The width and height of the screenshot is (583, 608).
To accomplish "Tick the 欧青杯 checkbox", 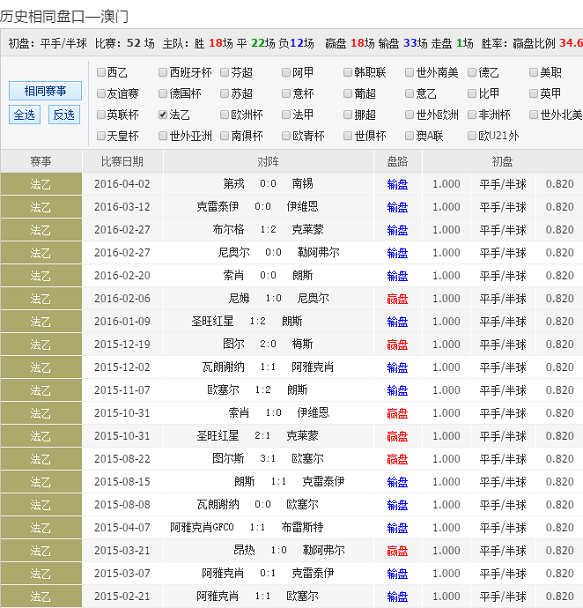I will coord(286,135).
